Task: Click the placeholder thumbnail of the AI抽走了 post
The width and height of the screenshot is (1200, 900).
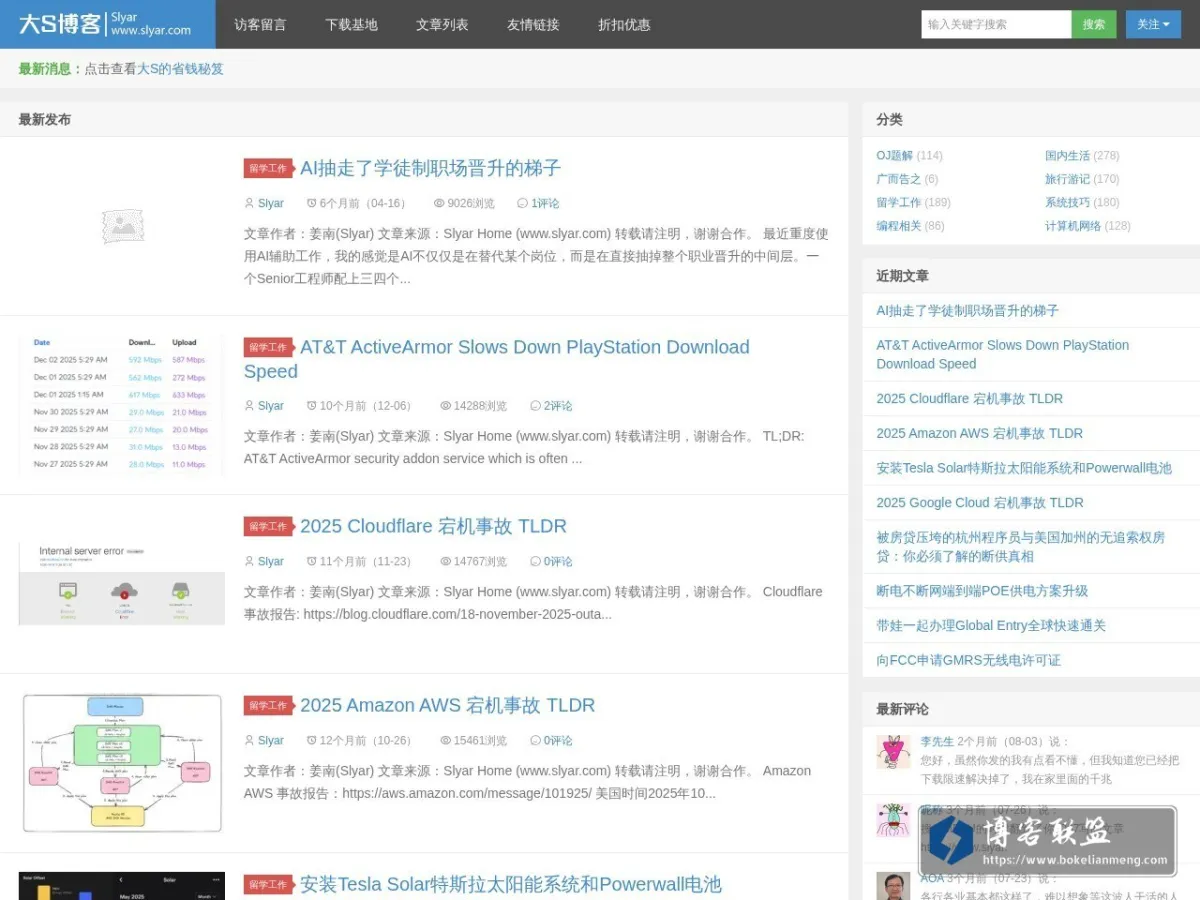Action: [x=122, y=226]
